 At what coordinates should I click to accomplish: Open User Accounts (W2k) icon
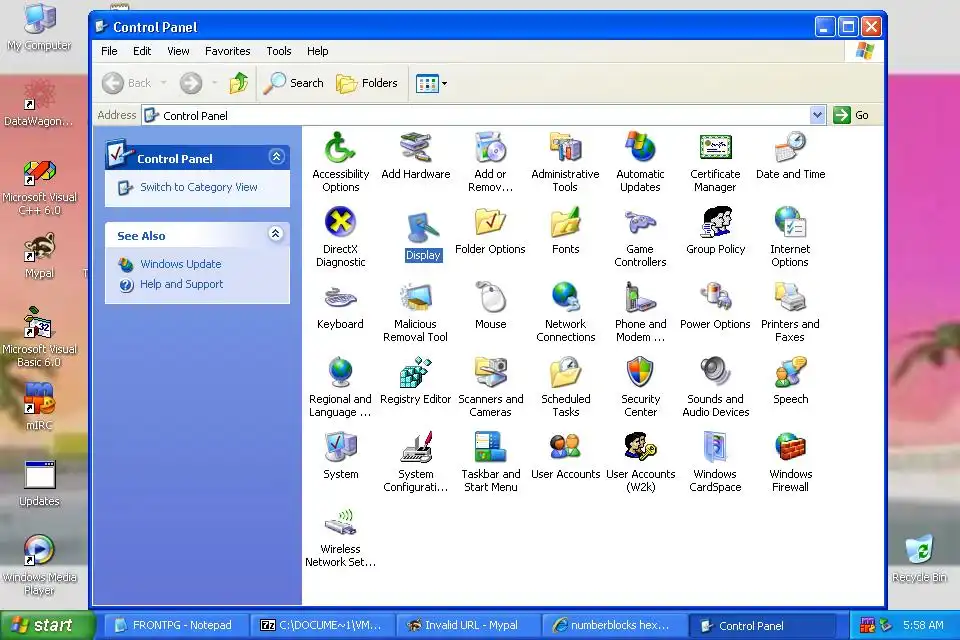[x=640, y=447]
